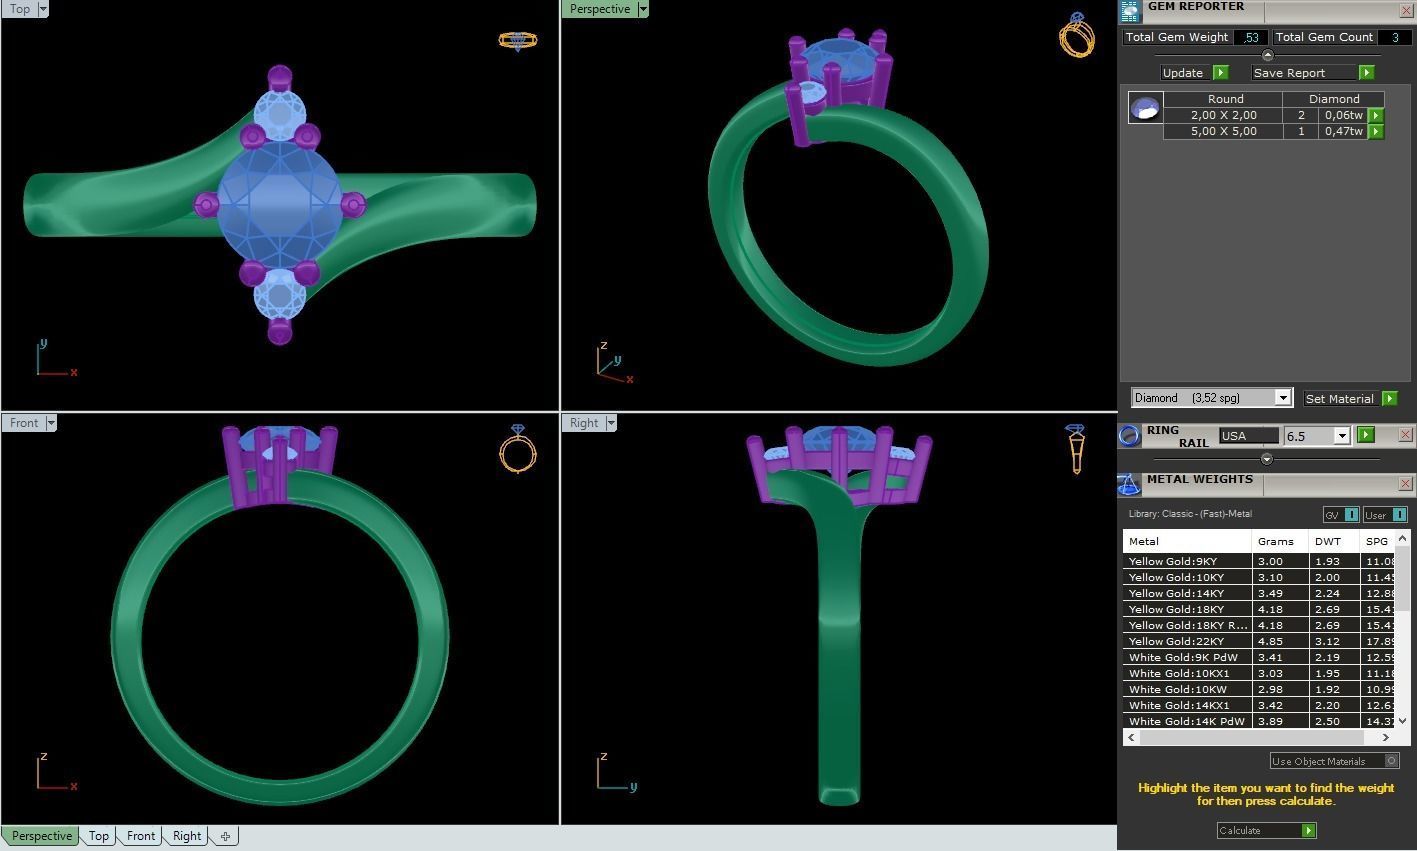Switch to the Right bottom tab

(x=187, y=836)
